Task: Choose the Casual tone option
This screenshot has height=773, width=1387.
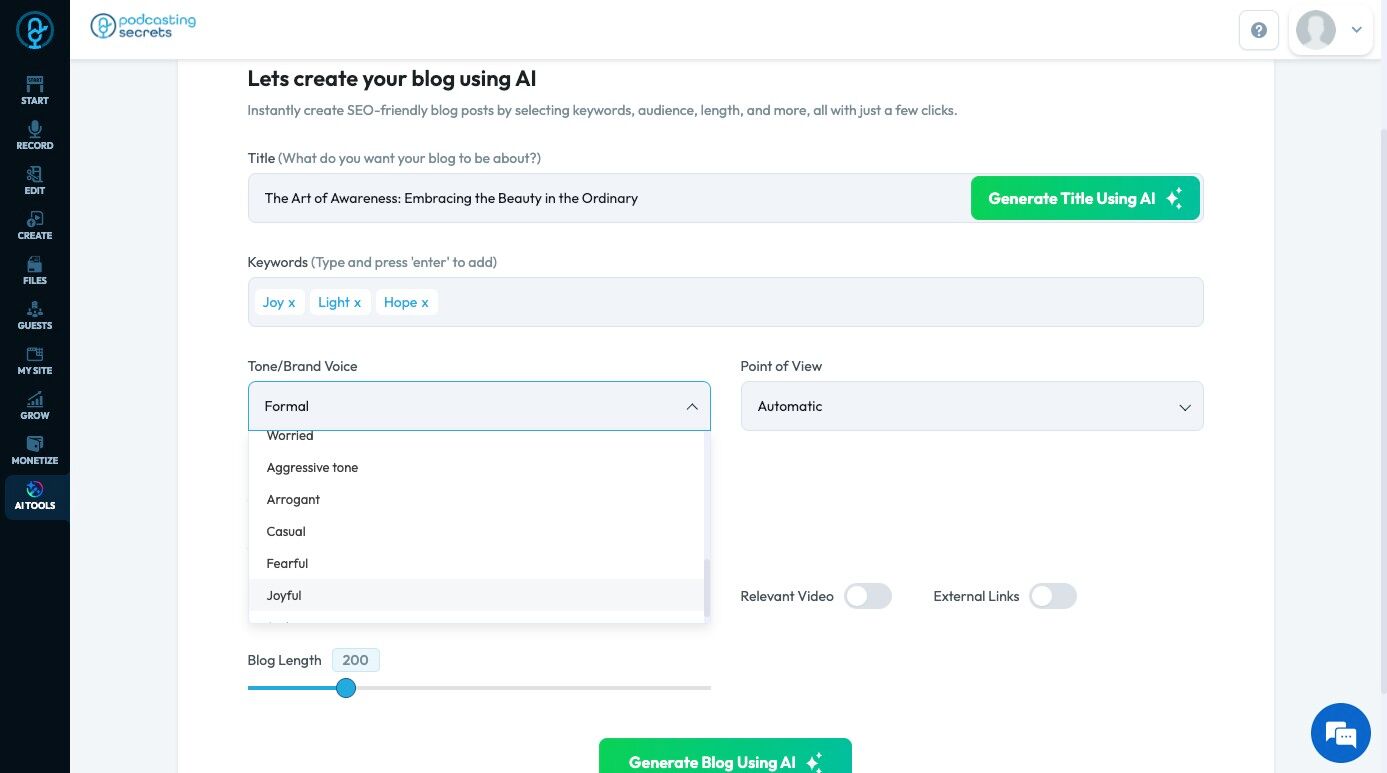Action: 286,531
